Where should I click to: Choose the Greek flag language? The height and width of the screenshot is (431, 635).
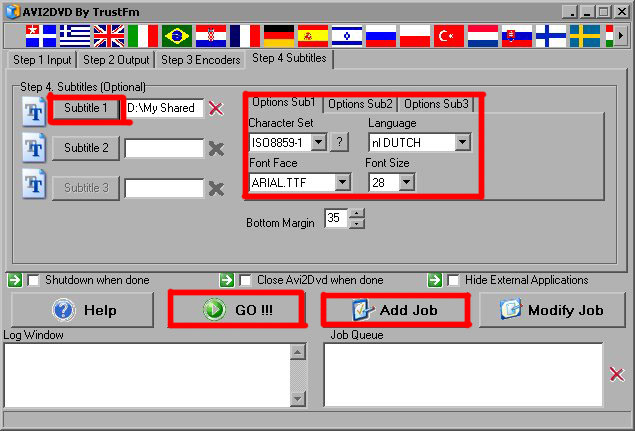coord(75,36)
